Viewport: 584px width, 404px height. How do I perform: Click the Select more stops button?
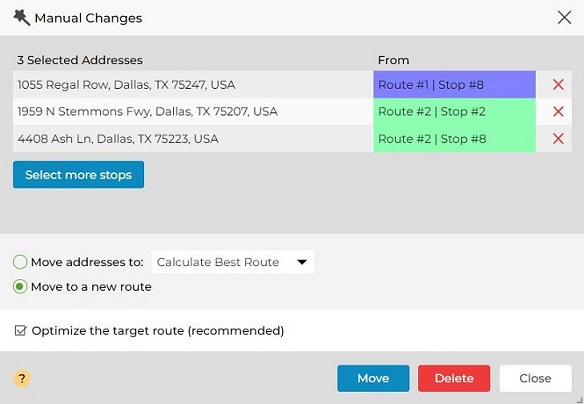click(78, 175)
